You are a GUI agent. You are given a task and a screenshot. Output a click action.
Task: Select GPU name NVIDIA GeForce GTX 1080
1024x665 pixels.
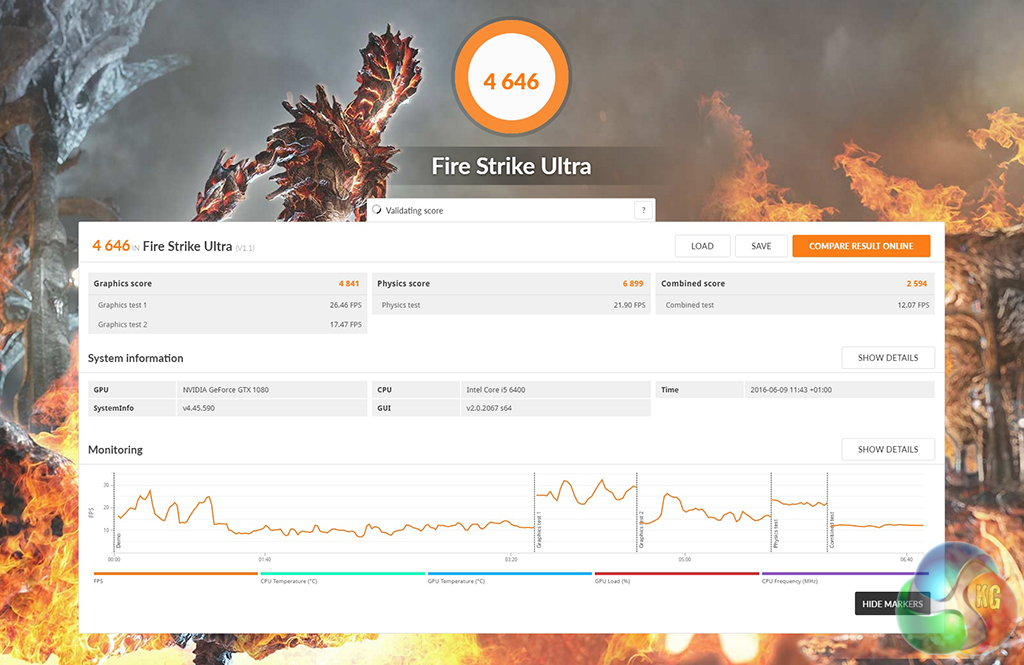[225, 390]
